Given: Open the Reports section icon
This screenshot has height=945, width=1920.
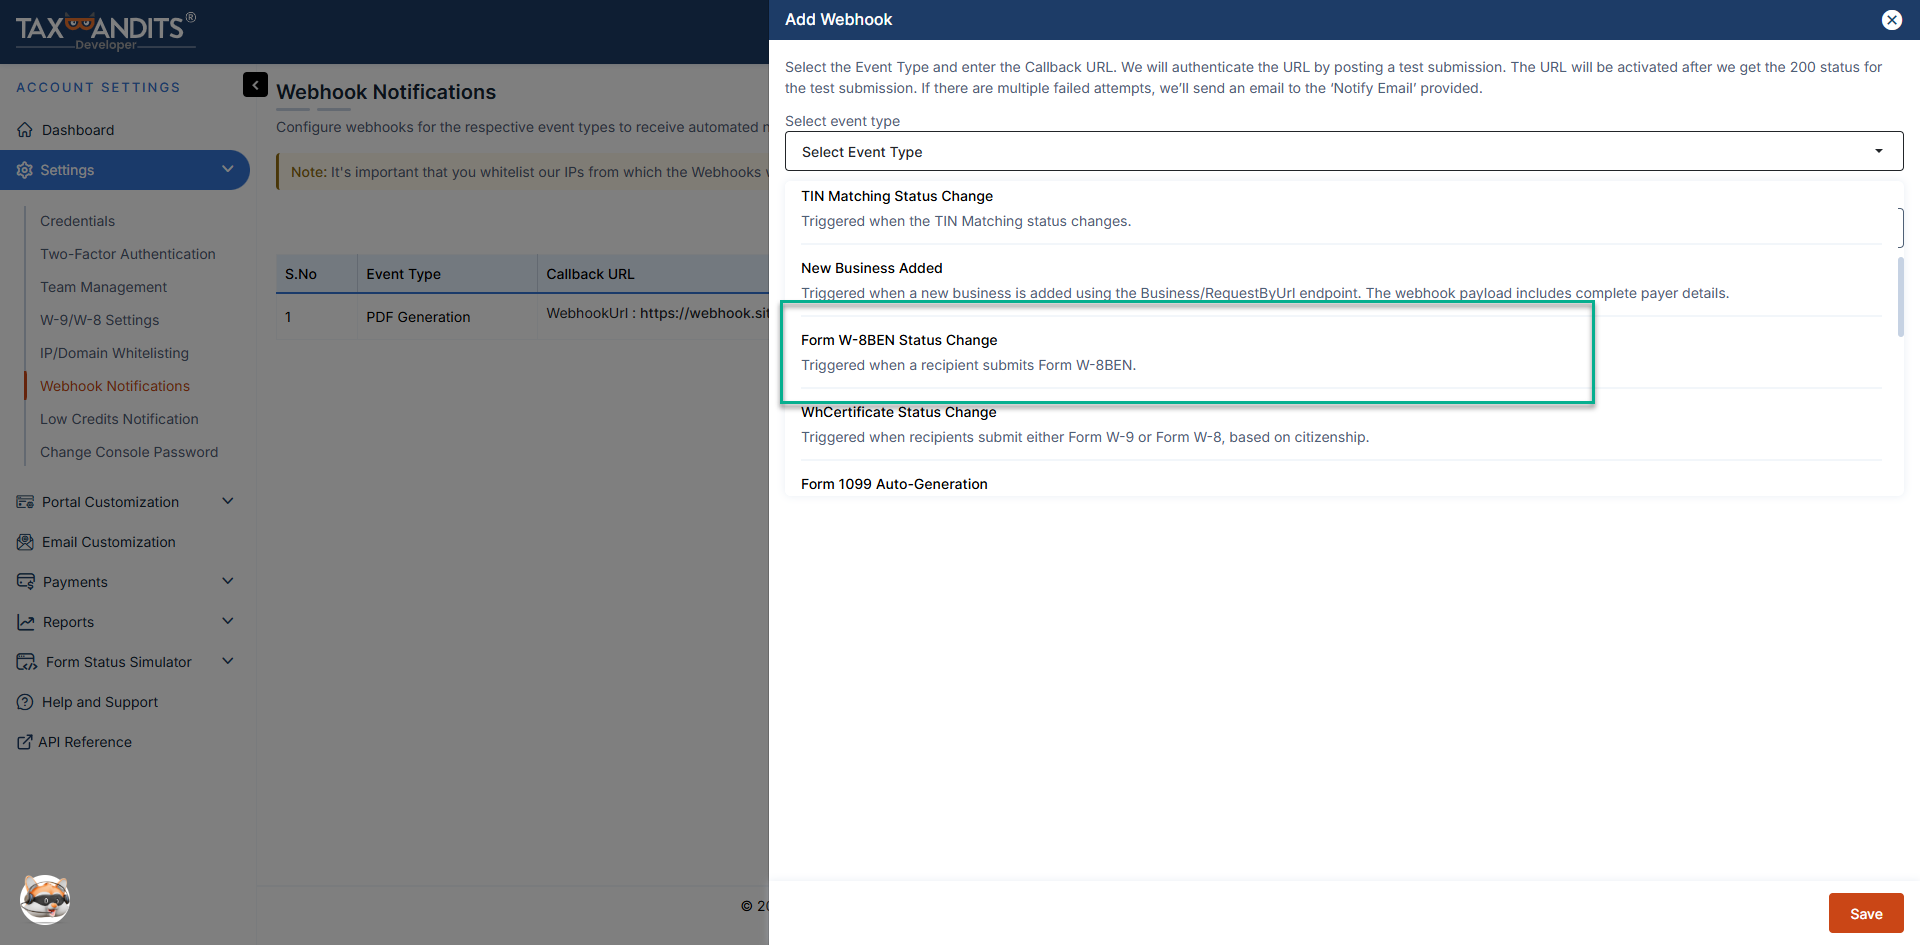Looking at the screenshot, I should click(24, 621).
